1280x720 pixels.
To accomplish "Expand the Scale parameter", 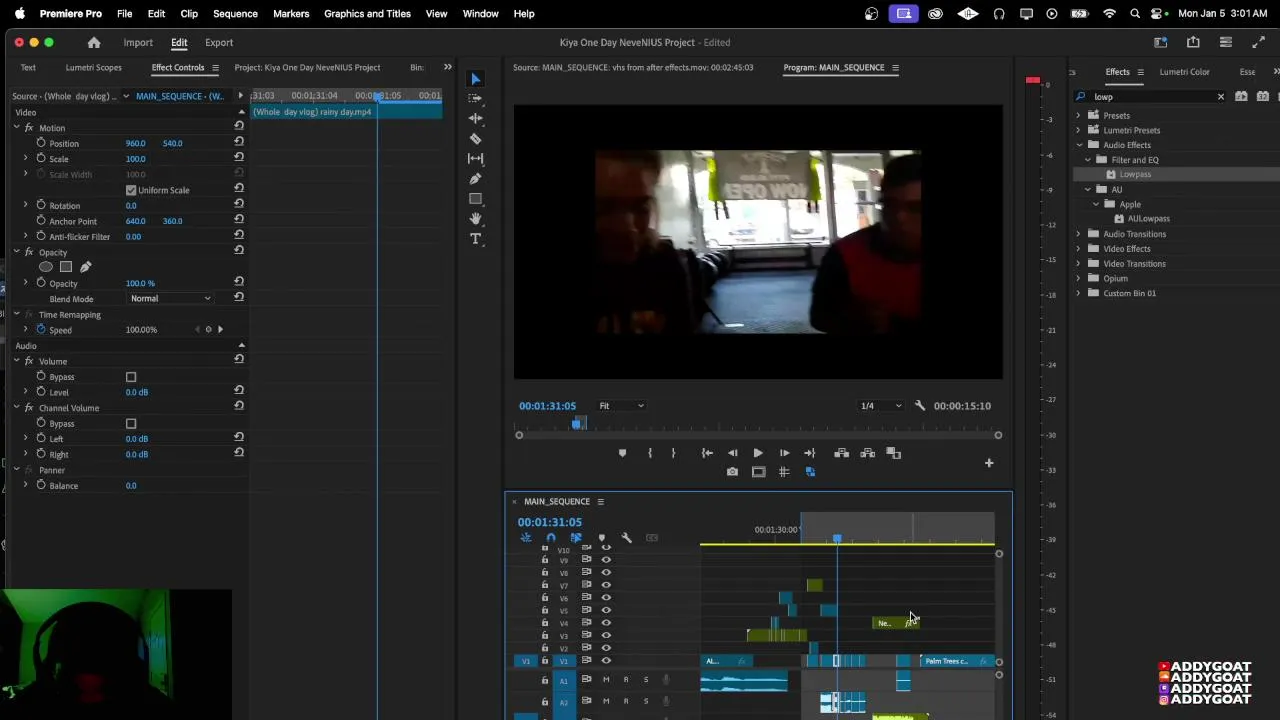I will (x=26, y=159).
